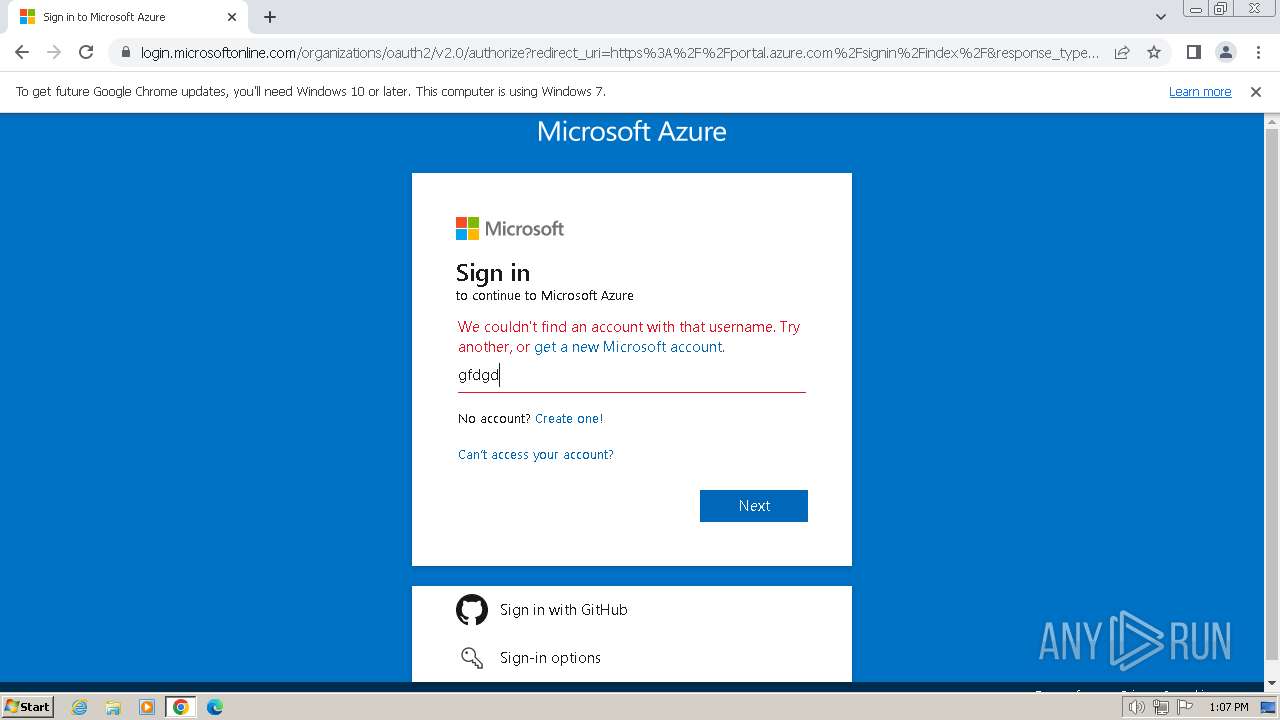Open File Explorer from taskbar

point(113,707)
